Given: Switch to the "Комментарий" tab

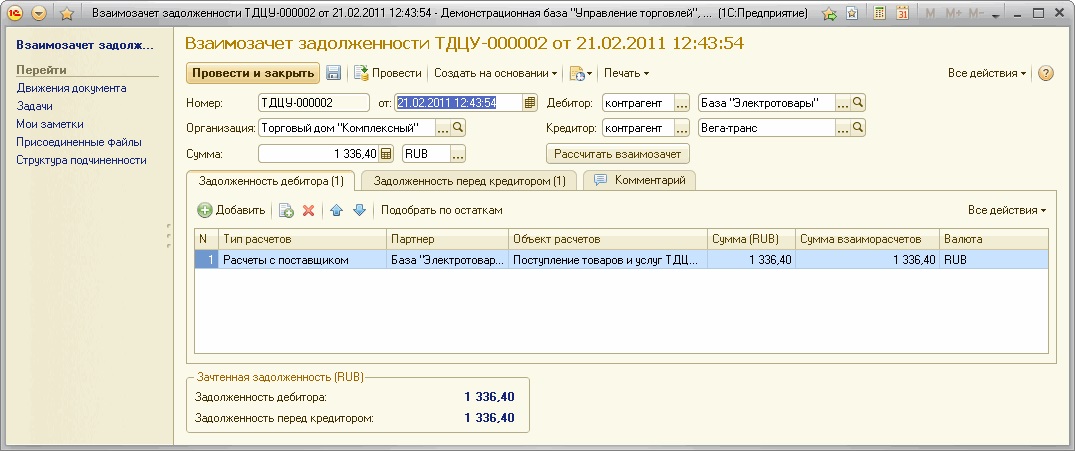Looking at the screenshot, I should (x=640, y=180).
